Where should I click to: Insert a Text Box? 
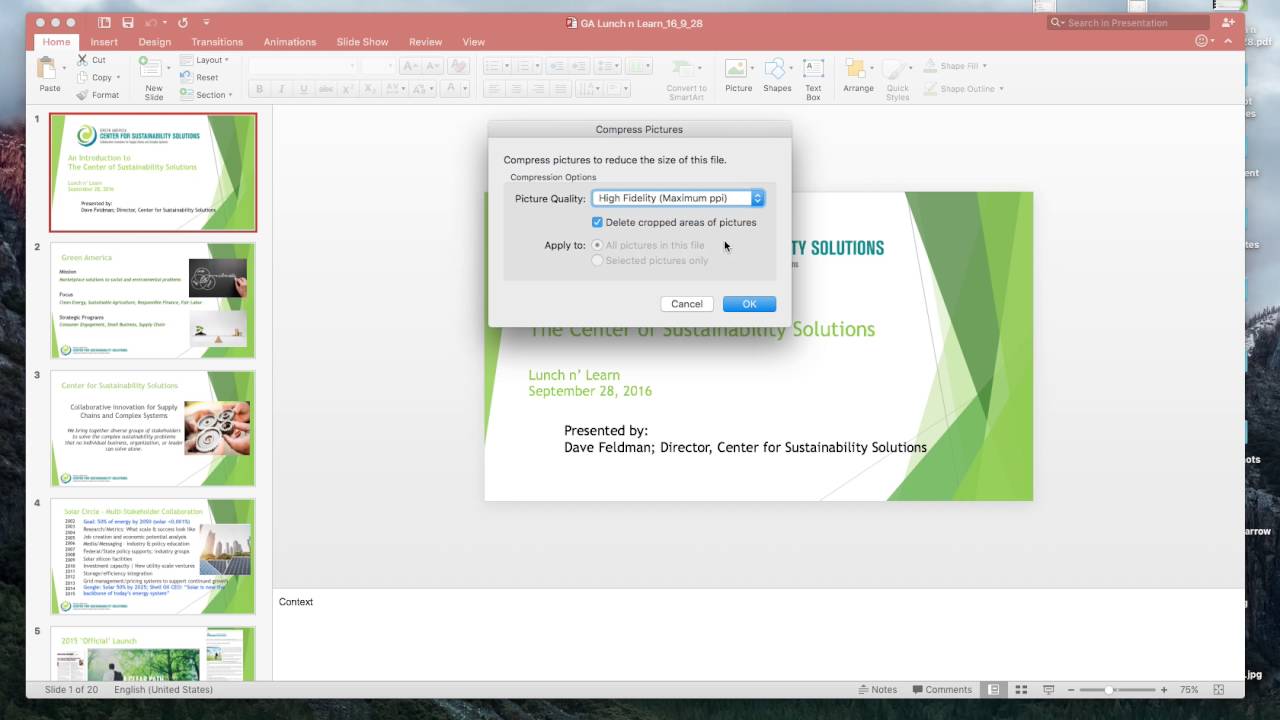[x=813, y=78]
